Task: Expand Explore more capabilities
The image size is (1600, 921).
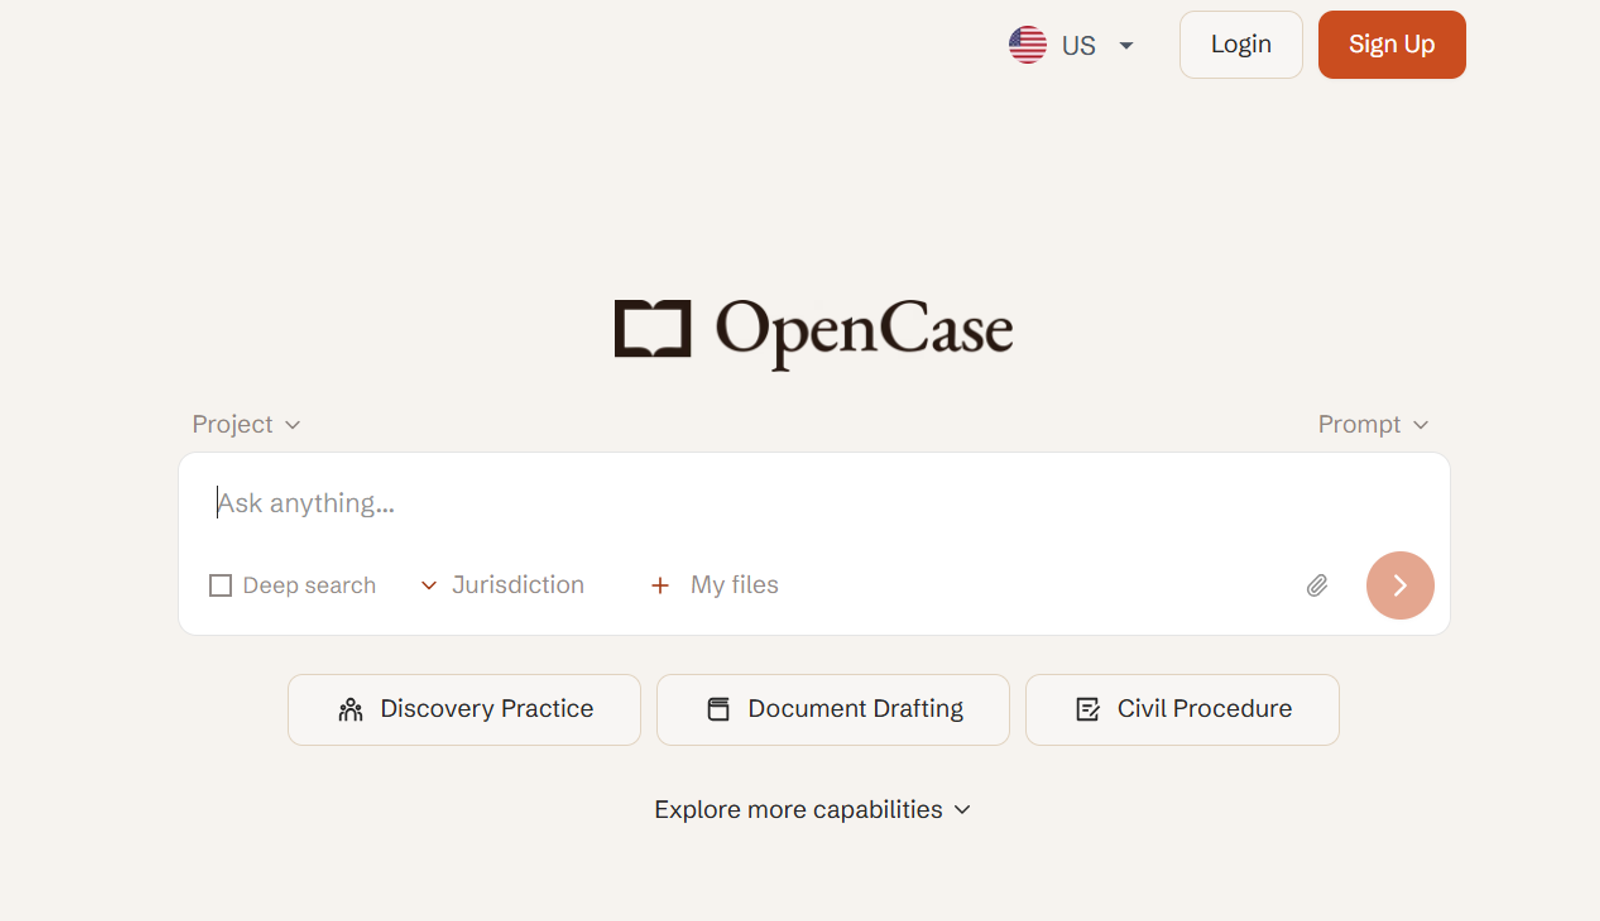Action: pos(813,809)
